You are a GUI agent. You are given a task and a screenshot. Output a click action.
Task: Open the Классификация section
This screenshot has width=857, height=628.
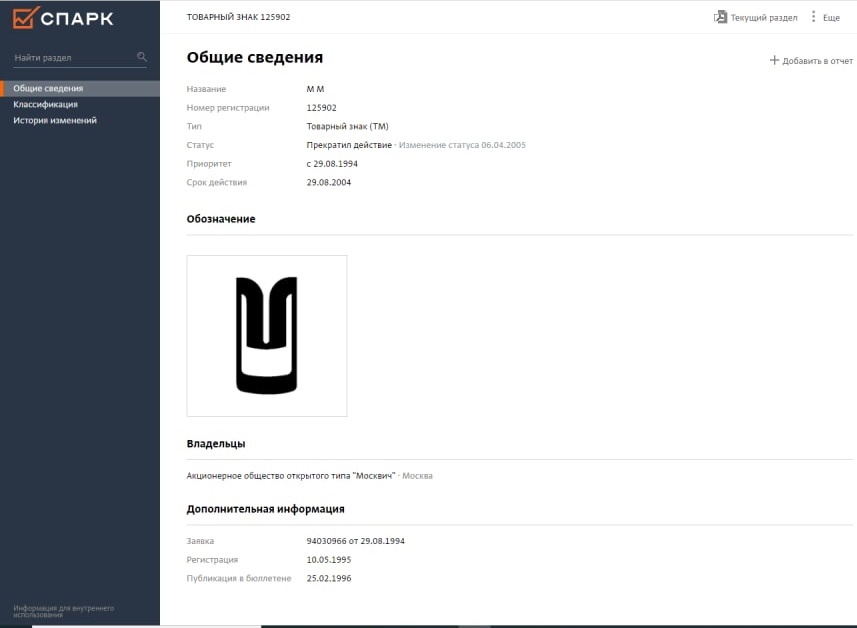45,104
